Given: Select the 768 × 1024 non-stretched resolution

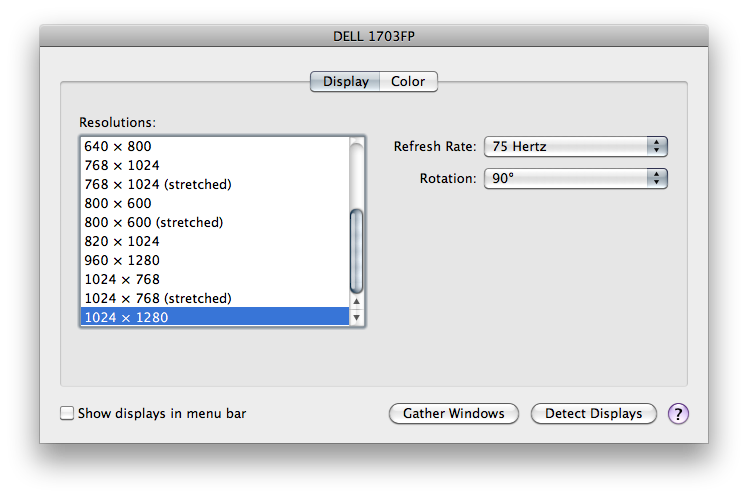Looking at the screenshot, I should point(215,166).
